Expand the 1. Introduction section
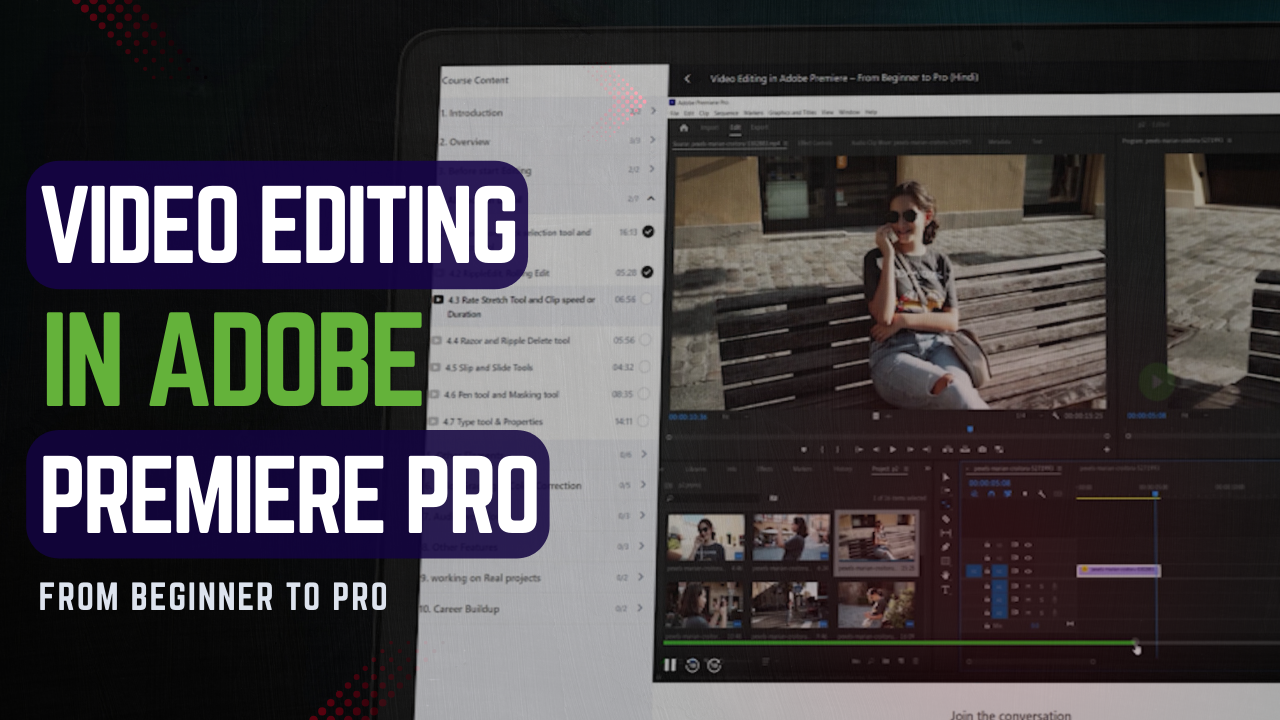Image resolution: width=1280 pixels, height=720 pixels. 653,112
